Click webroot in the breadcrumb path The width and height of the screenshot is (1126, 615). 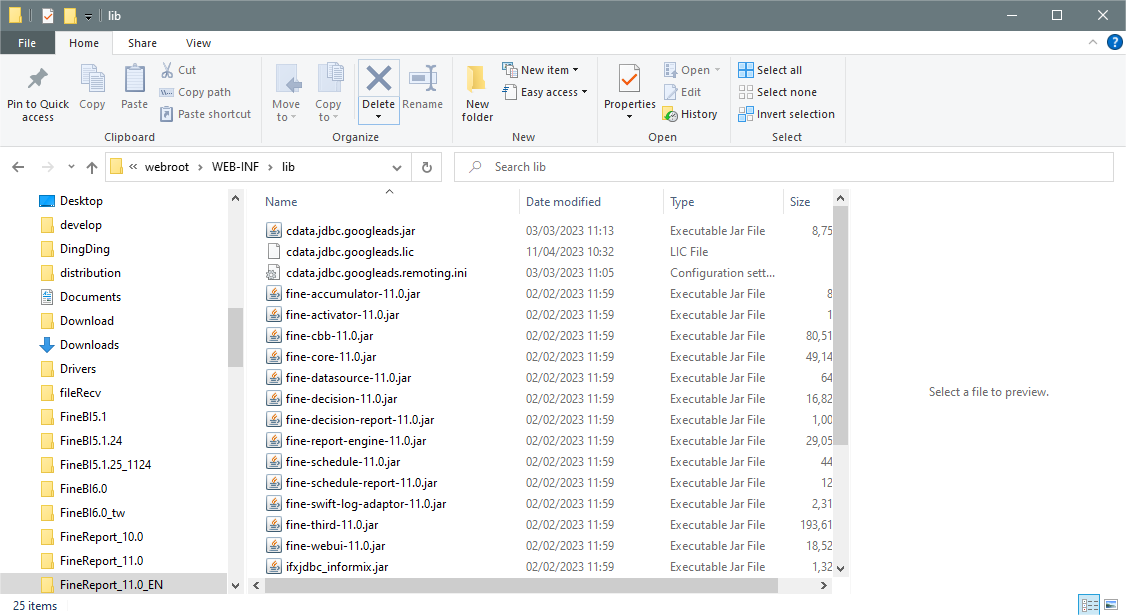pos(167,167)
